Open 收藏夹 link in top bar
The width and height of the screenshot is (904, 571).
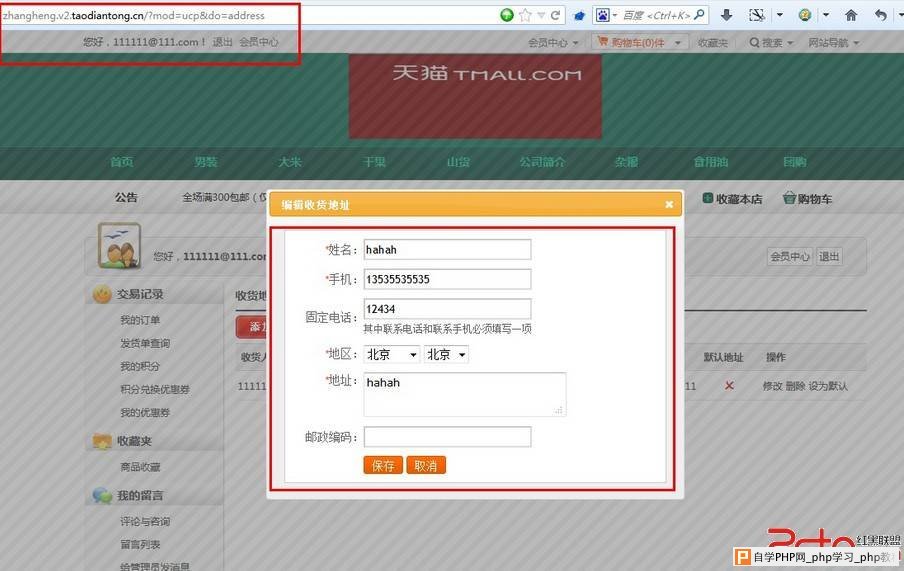[x=713, y=43]
